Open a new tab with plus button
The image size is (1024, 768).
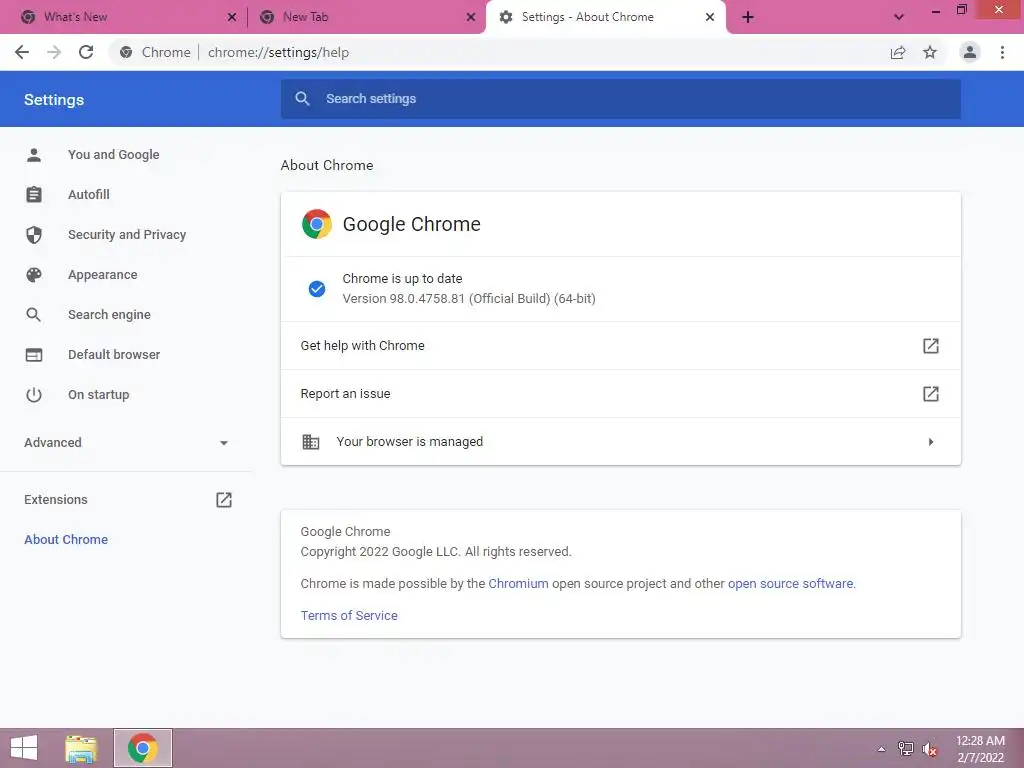pyautogui.click(x=748, y=17)
